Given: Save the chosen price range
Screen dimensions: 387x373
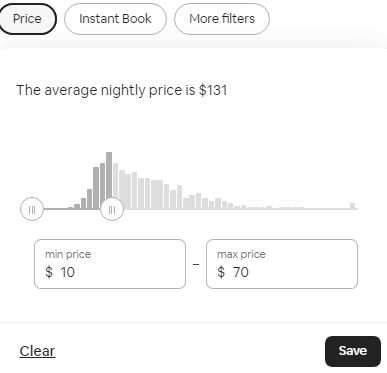Looking at the screenshot, I should pos(353,351).
